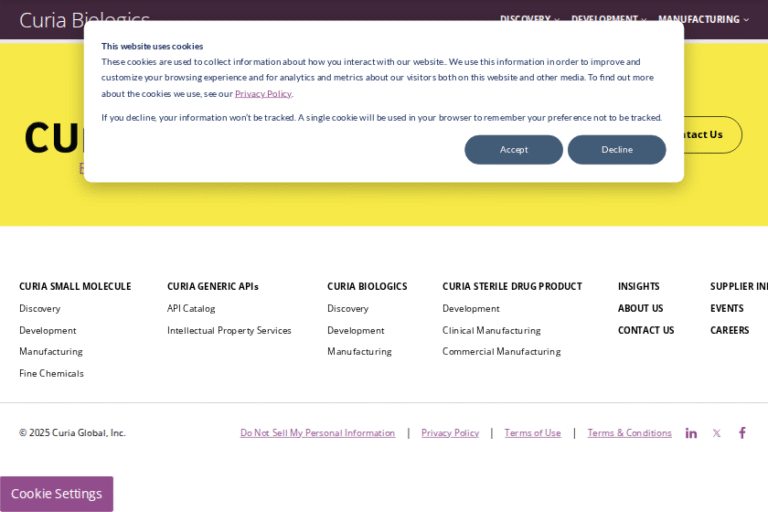Open Cookie Settings panel

coord(56,494)
